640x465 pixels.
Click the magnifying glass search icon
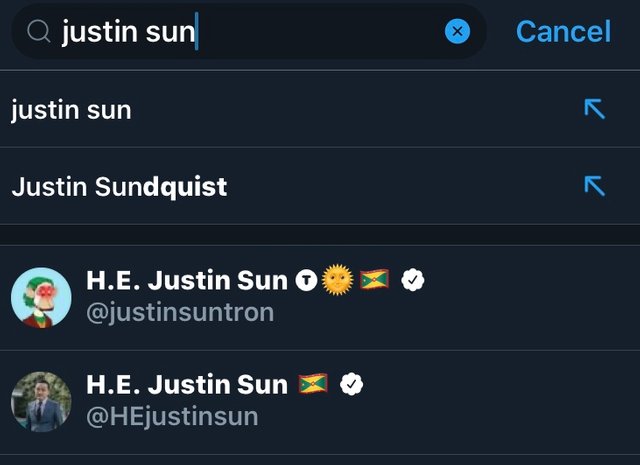[39, 31]
